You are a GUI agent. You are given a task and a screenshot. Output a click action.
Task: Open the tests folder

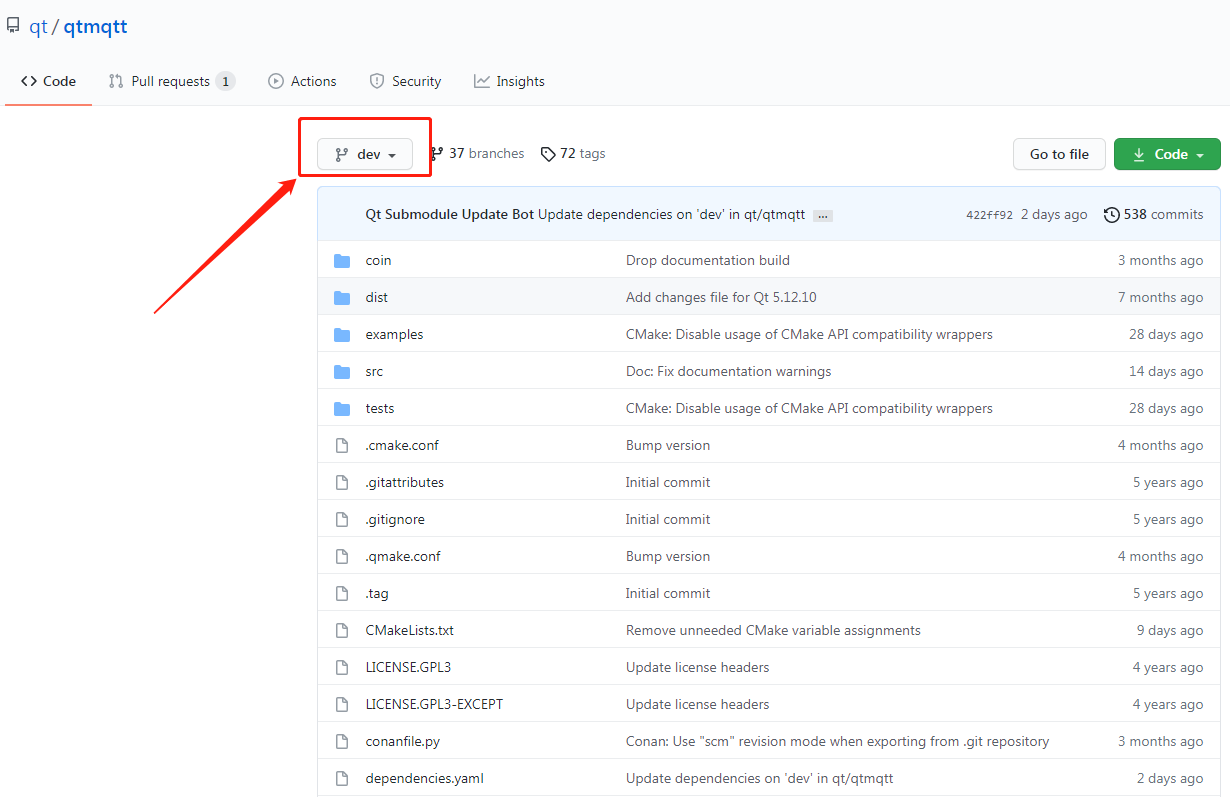(380, 409)
